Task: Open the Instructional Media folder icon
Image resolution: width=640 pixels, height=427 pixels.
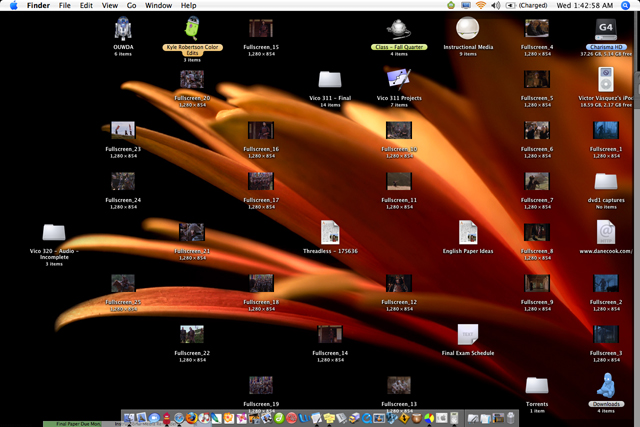Action: tap(467, 28)
